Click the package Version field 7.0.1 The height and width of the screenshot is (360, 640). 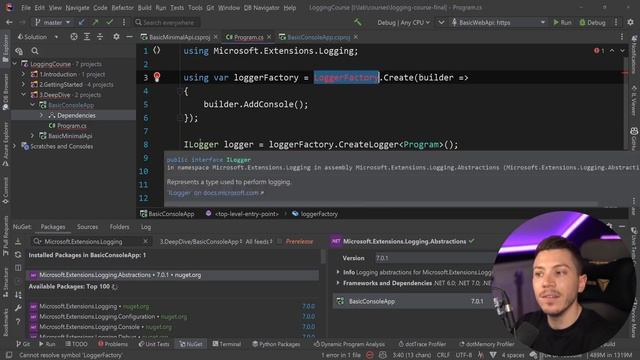434,258
